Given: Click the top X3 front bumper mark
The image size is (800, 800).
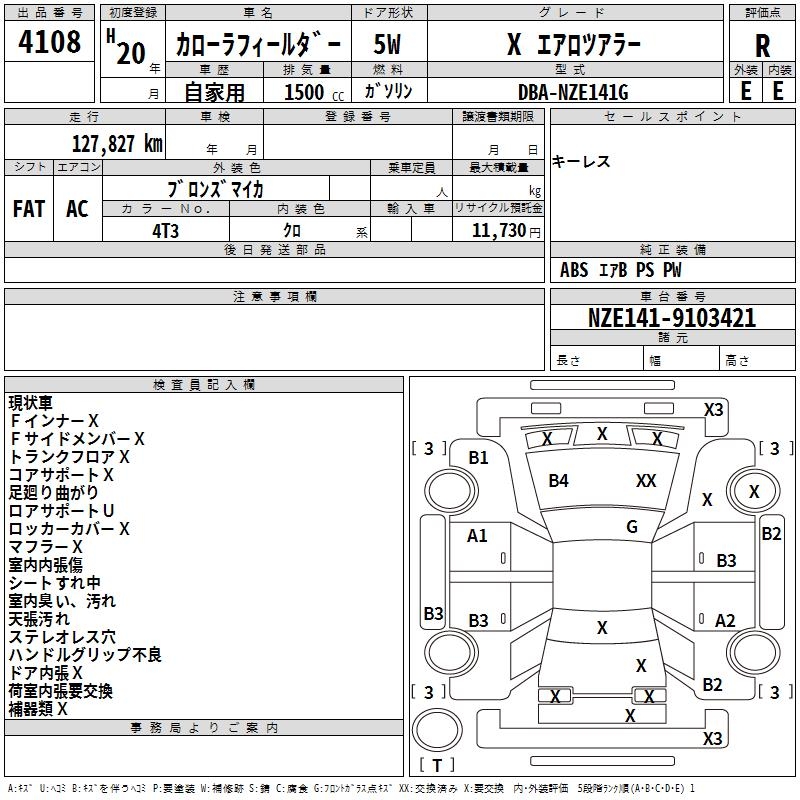Looking at the screenshot, I should (713, 410).
